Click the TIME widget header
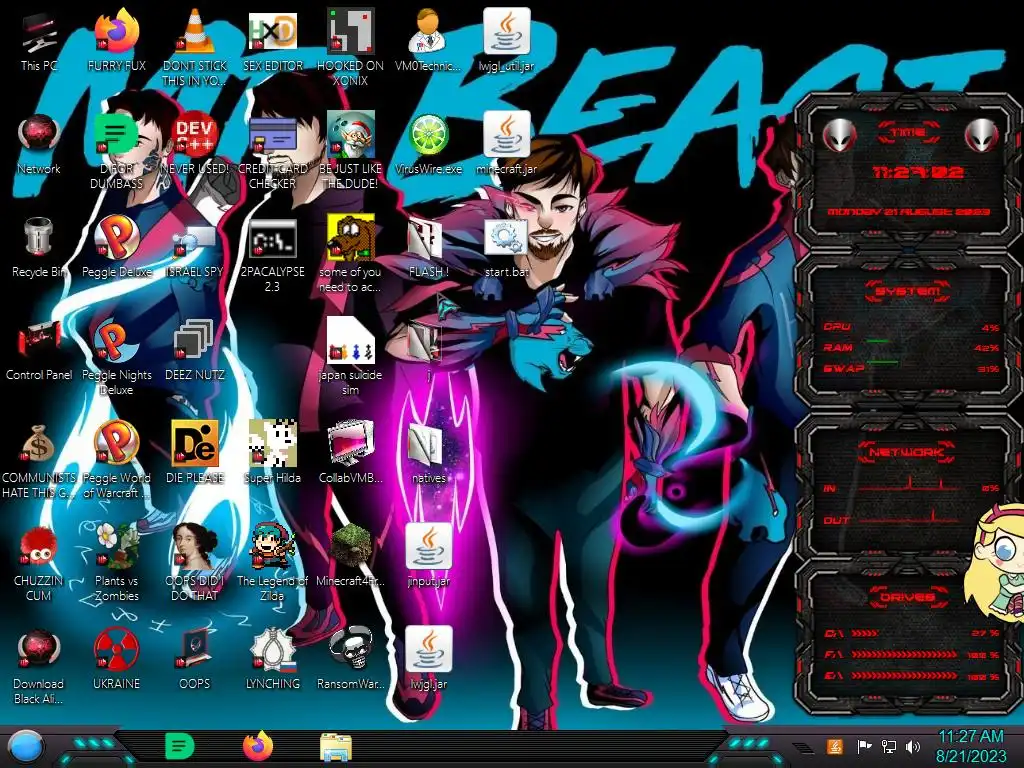This screenshot has width=1024, height=768. 908,133
